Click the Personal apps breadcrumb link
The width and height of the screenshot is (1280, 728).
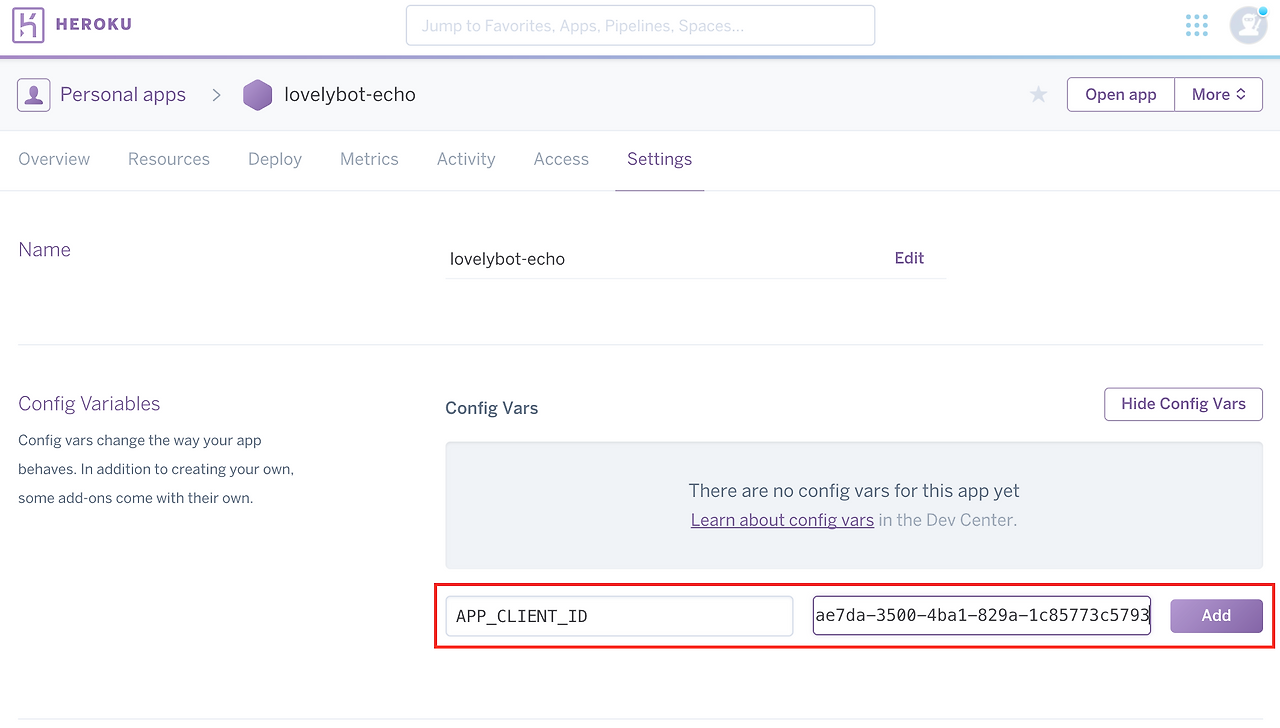(x=123, y=95)
